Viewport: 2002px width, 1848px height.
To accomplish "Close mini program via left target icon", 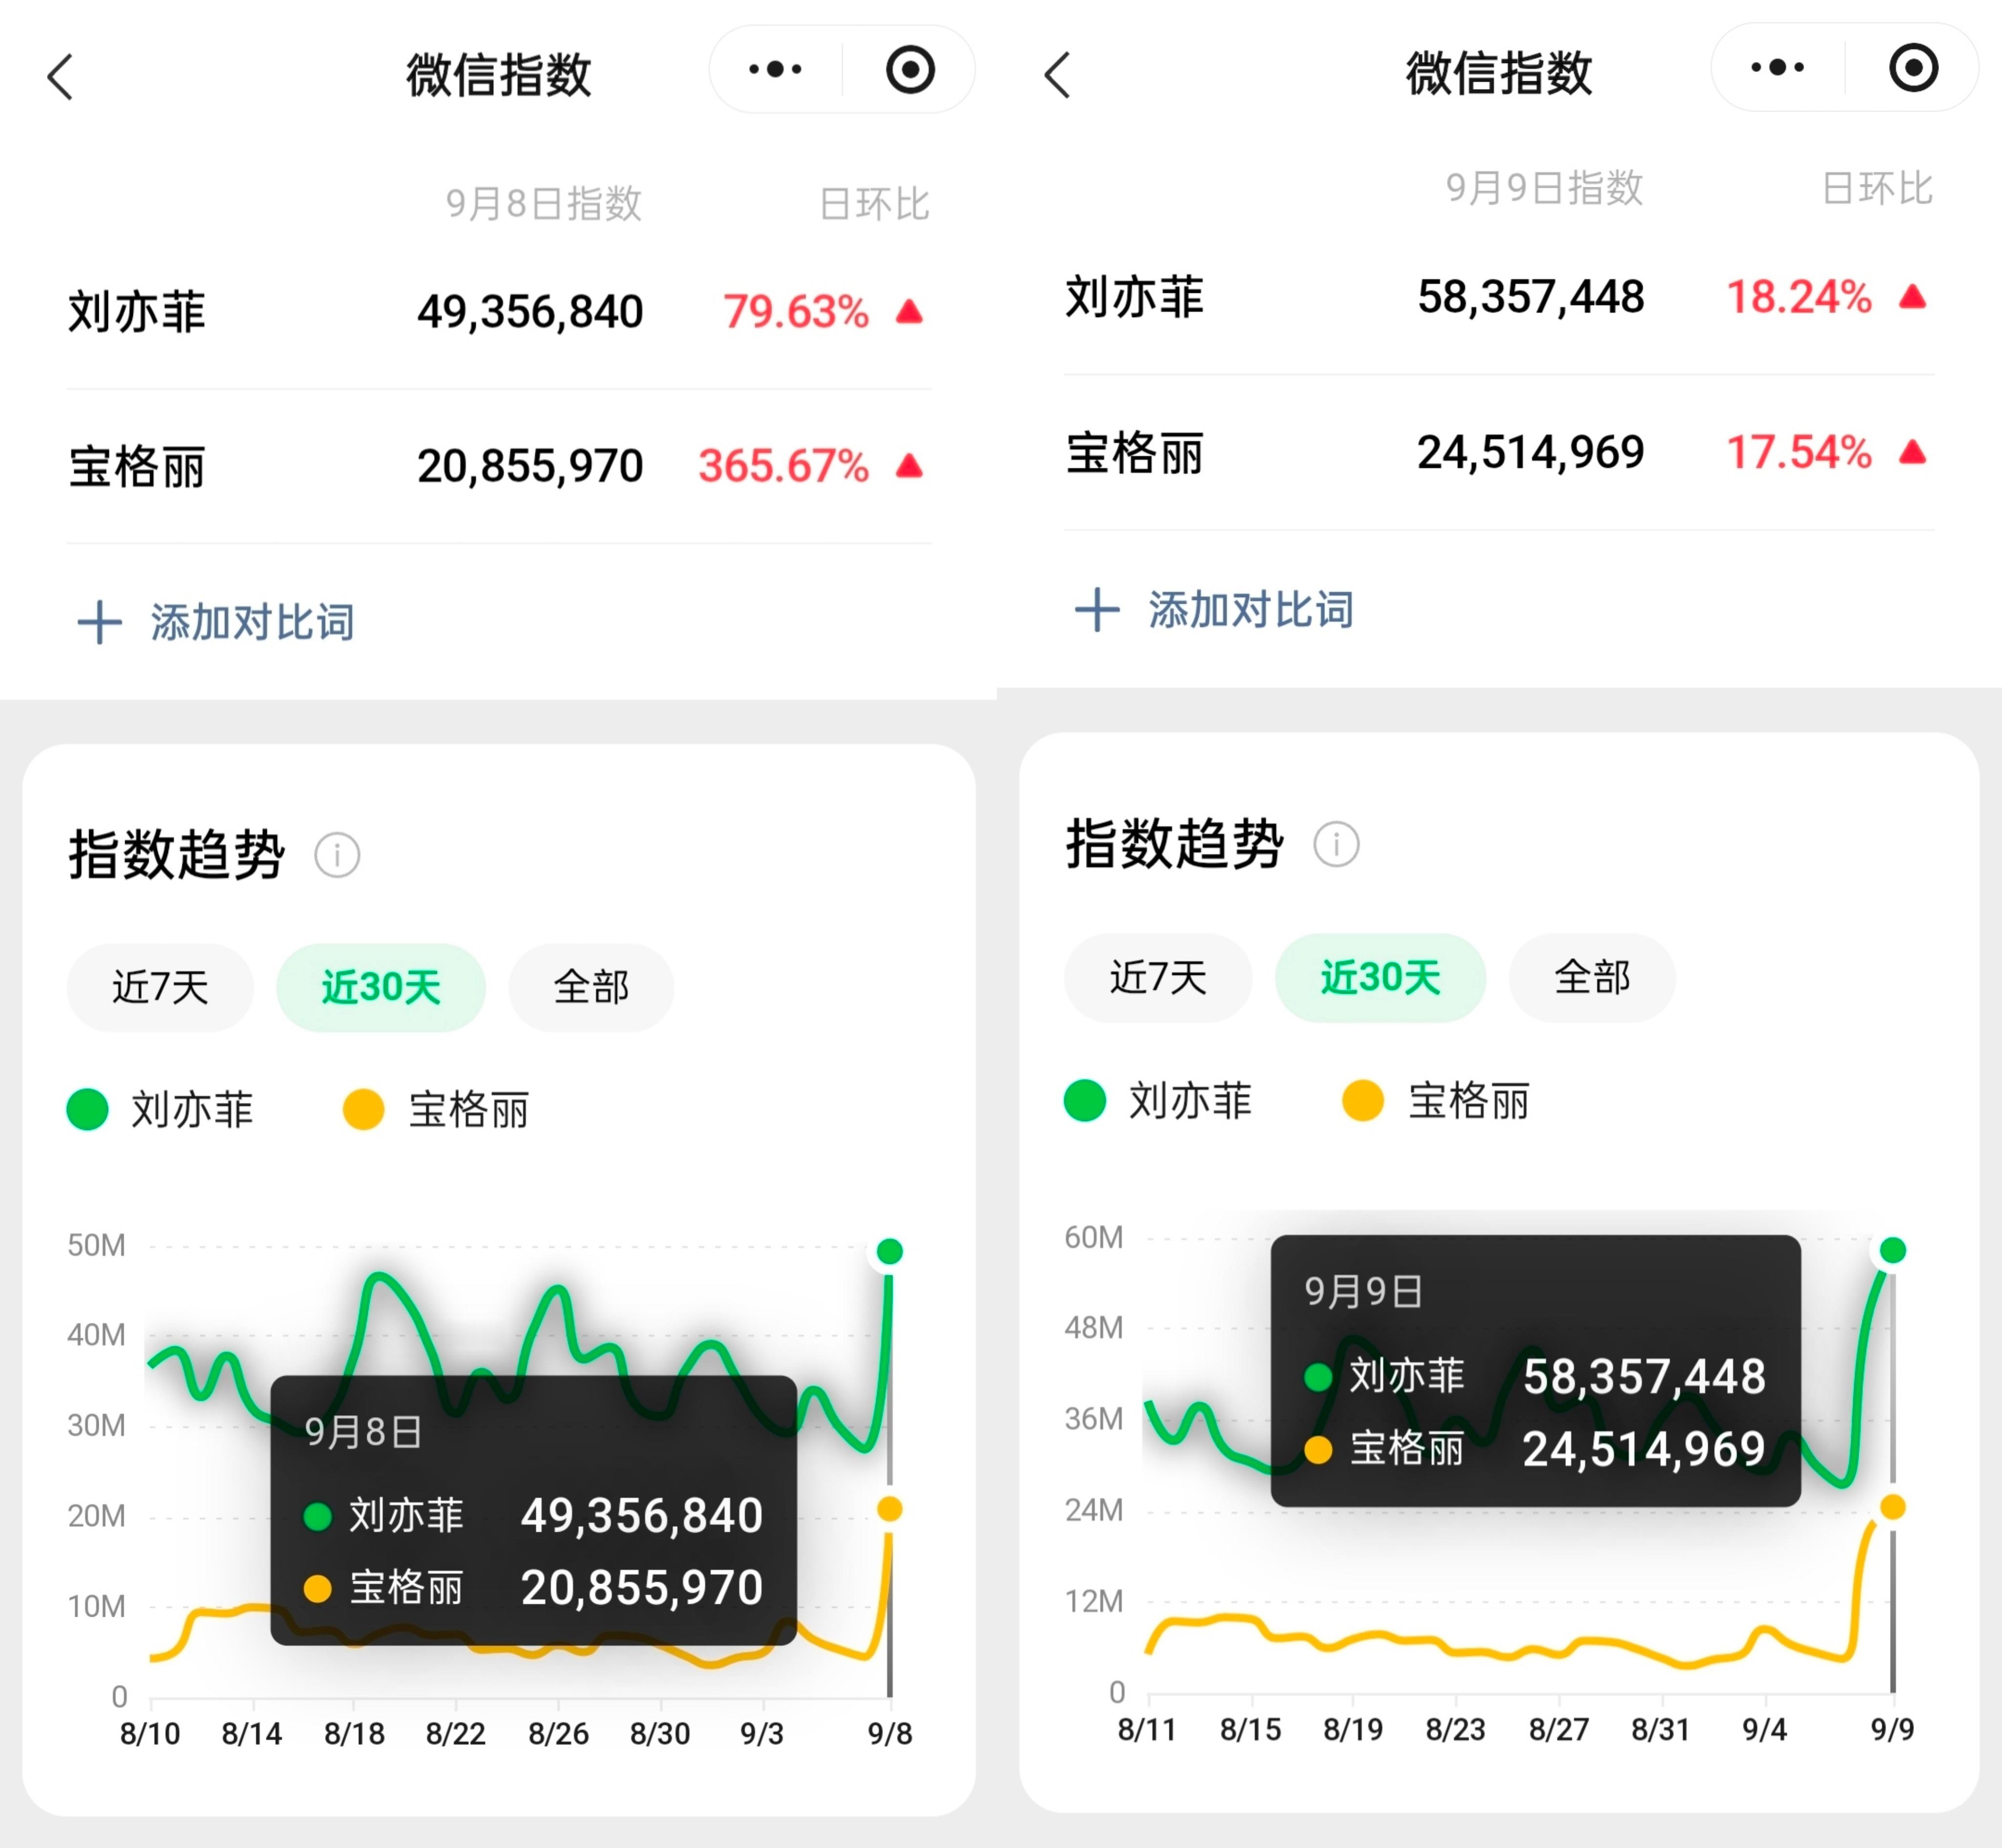I will (x=910, y=69).
